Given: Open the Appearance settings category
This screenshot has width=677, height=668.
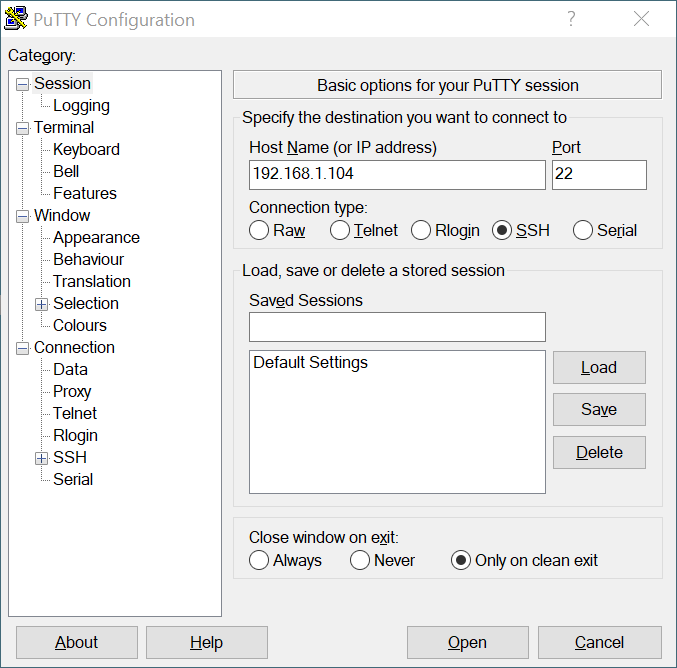Looking at the screenshot, I should [96, 237].
